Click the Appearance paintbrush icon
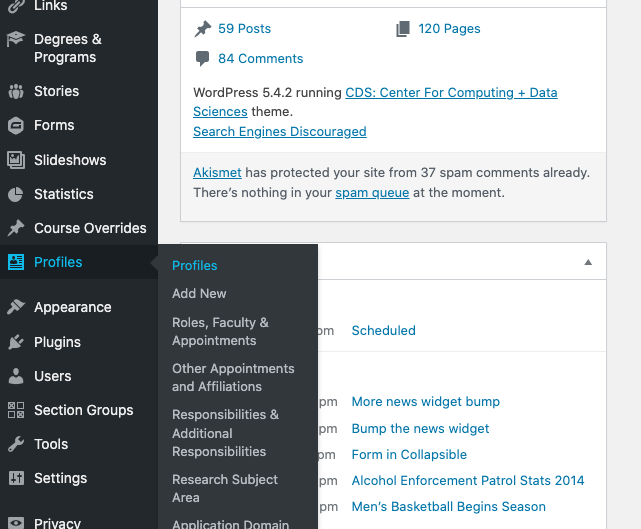 pyautogui.click(x=16, y=307)
